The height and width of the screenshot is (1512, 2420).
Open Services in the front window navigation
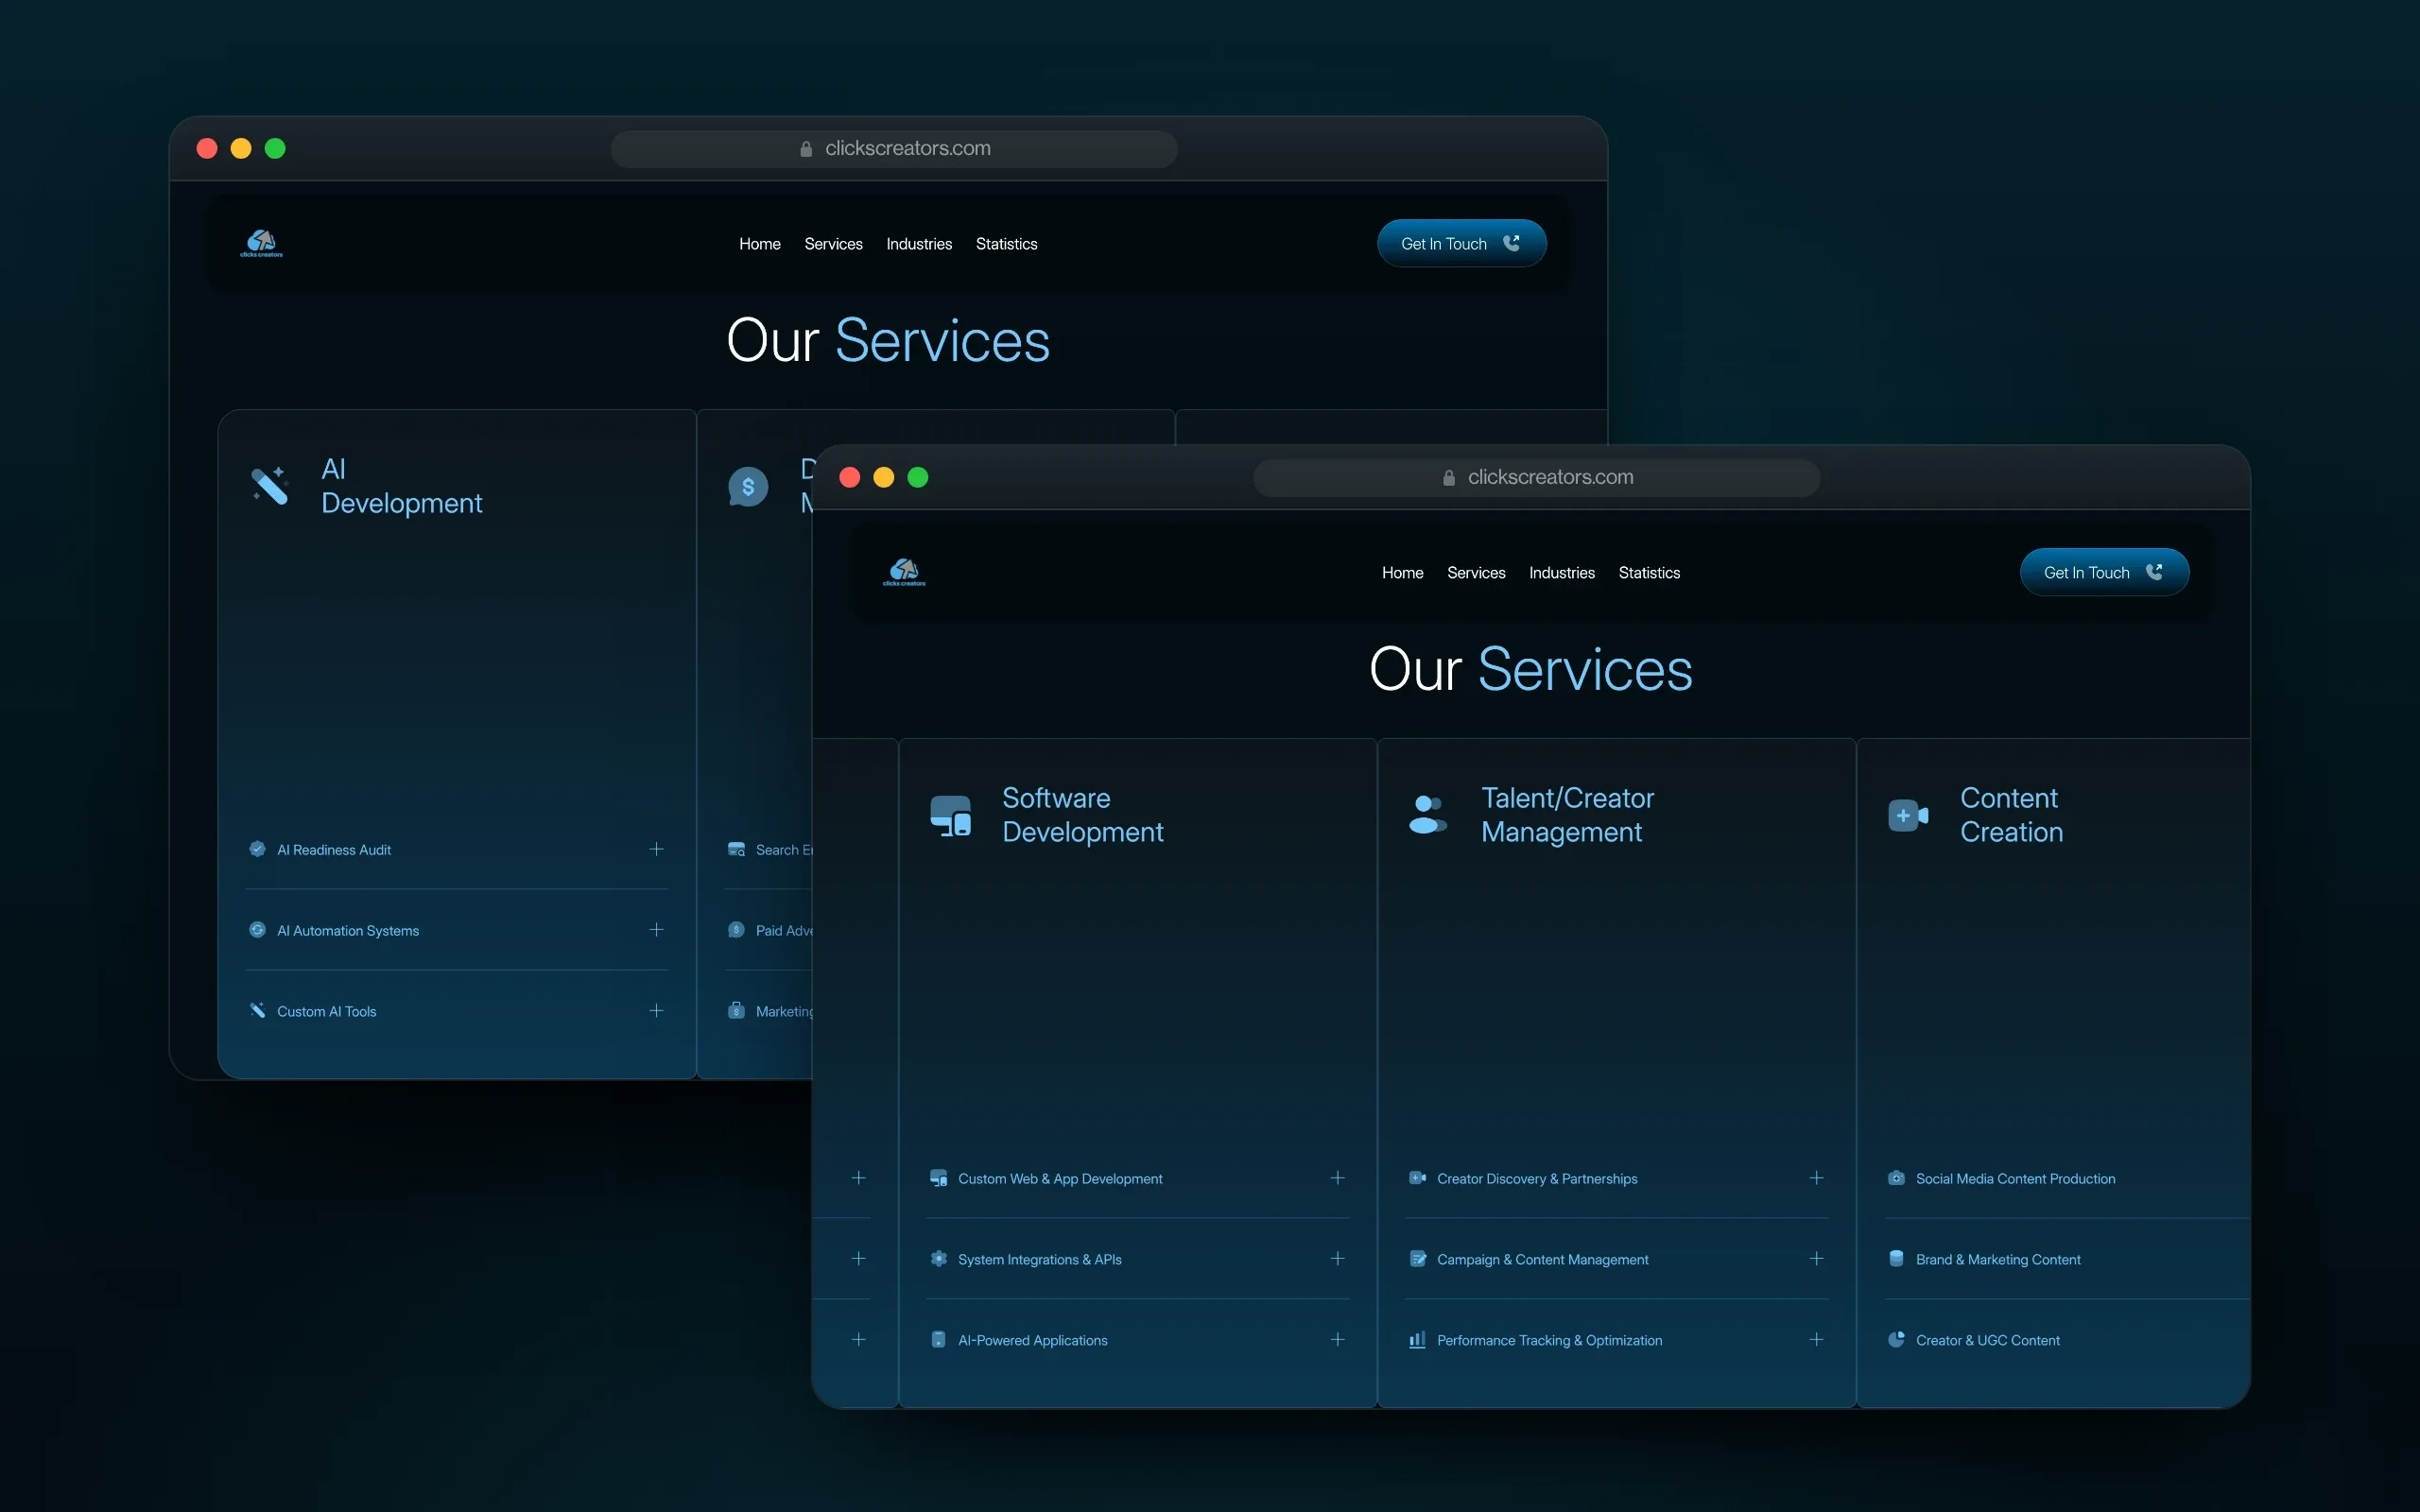click(1476, 572)
